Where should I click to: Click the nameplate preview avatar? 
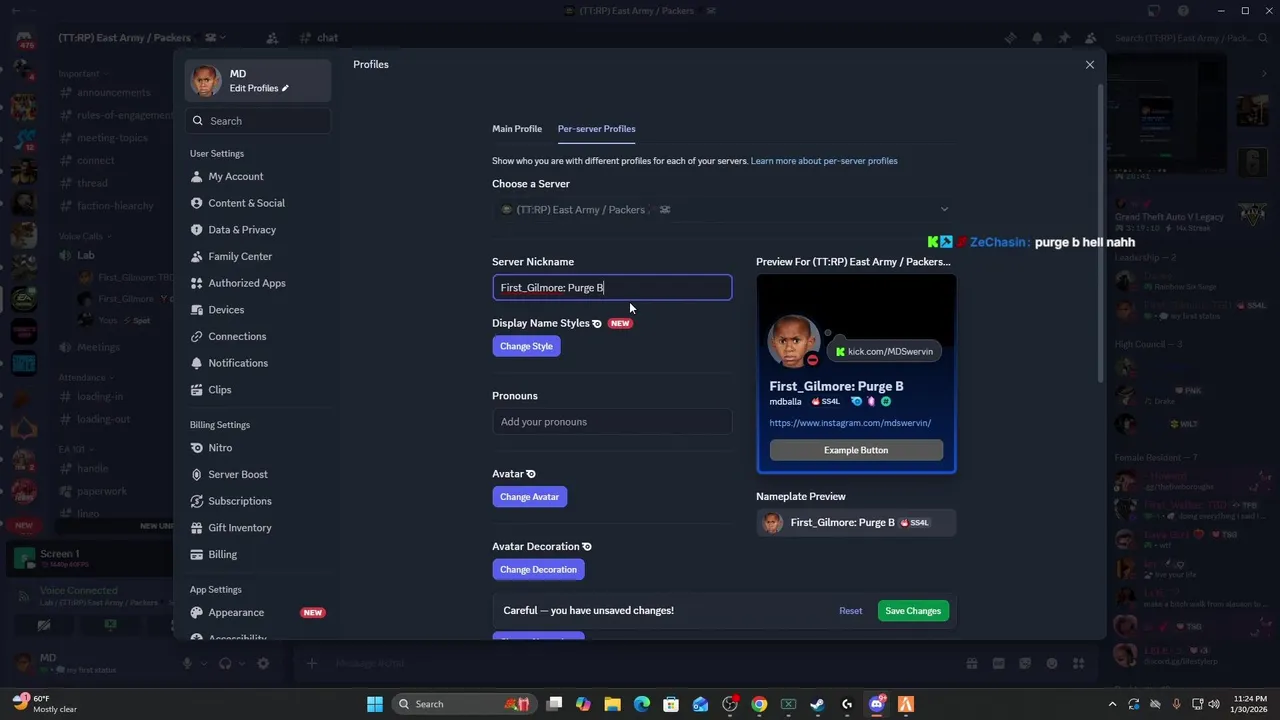click(772, 523)
